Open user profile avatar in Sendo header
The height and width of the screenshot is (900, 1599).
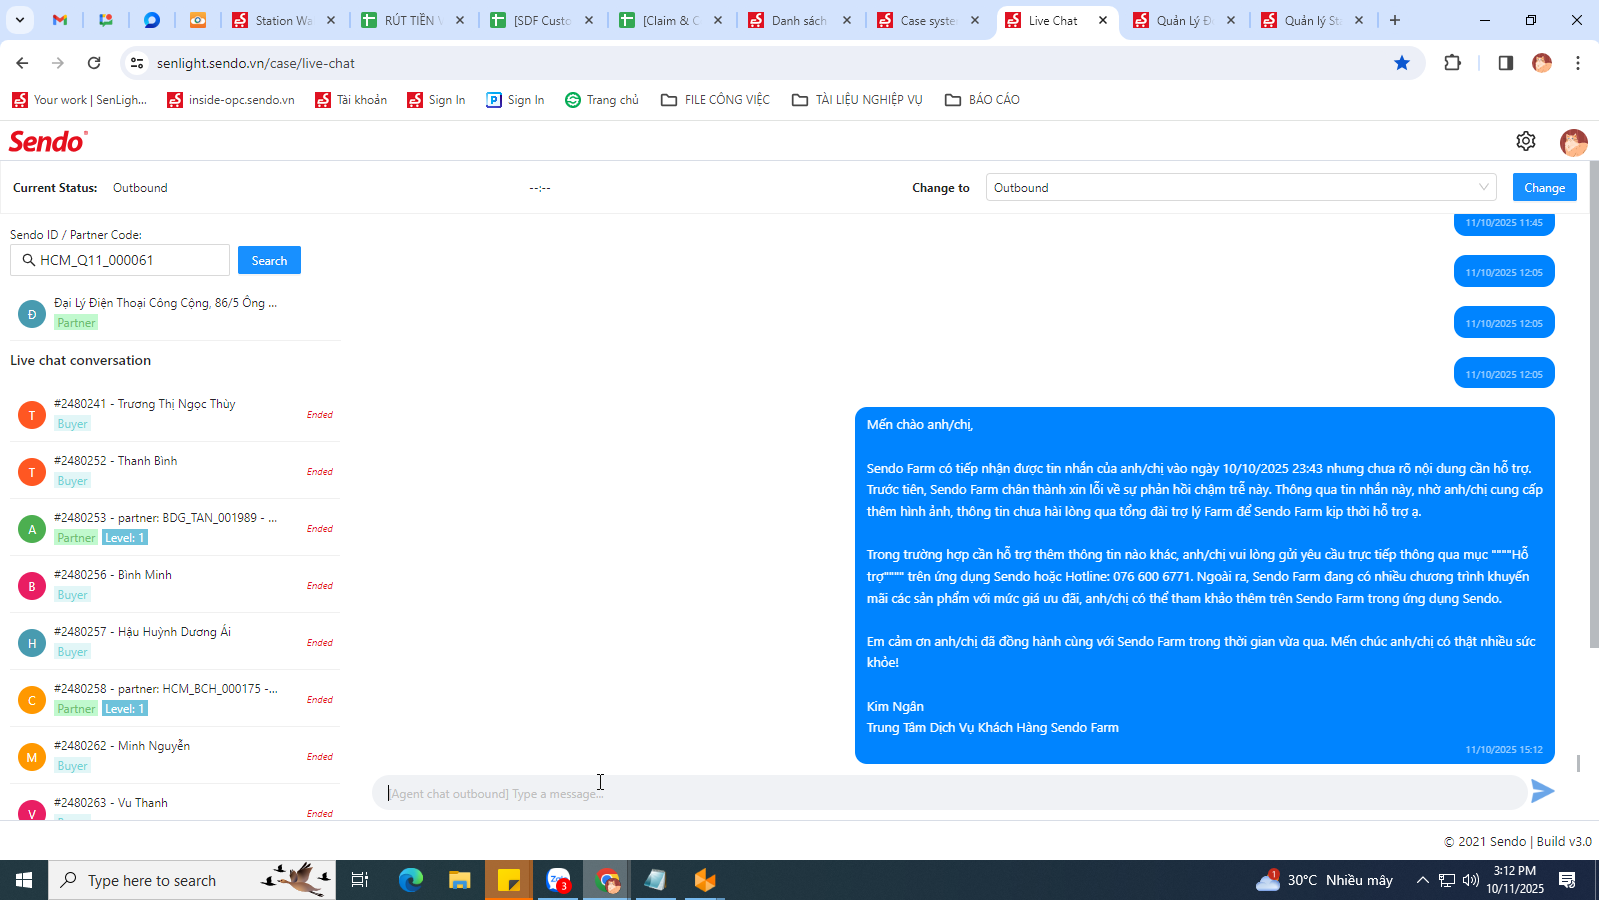tap(1573, 142)
